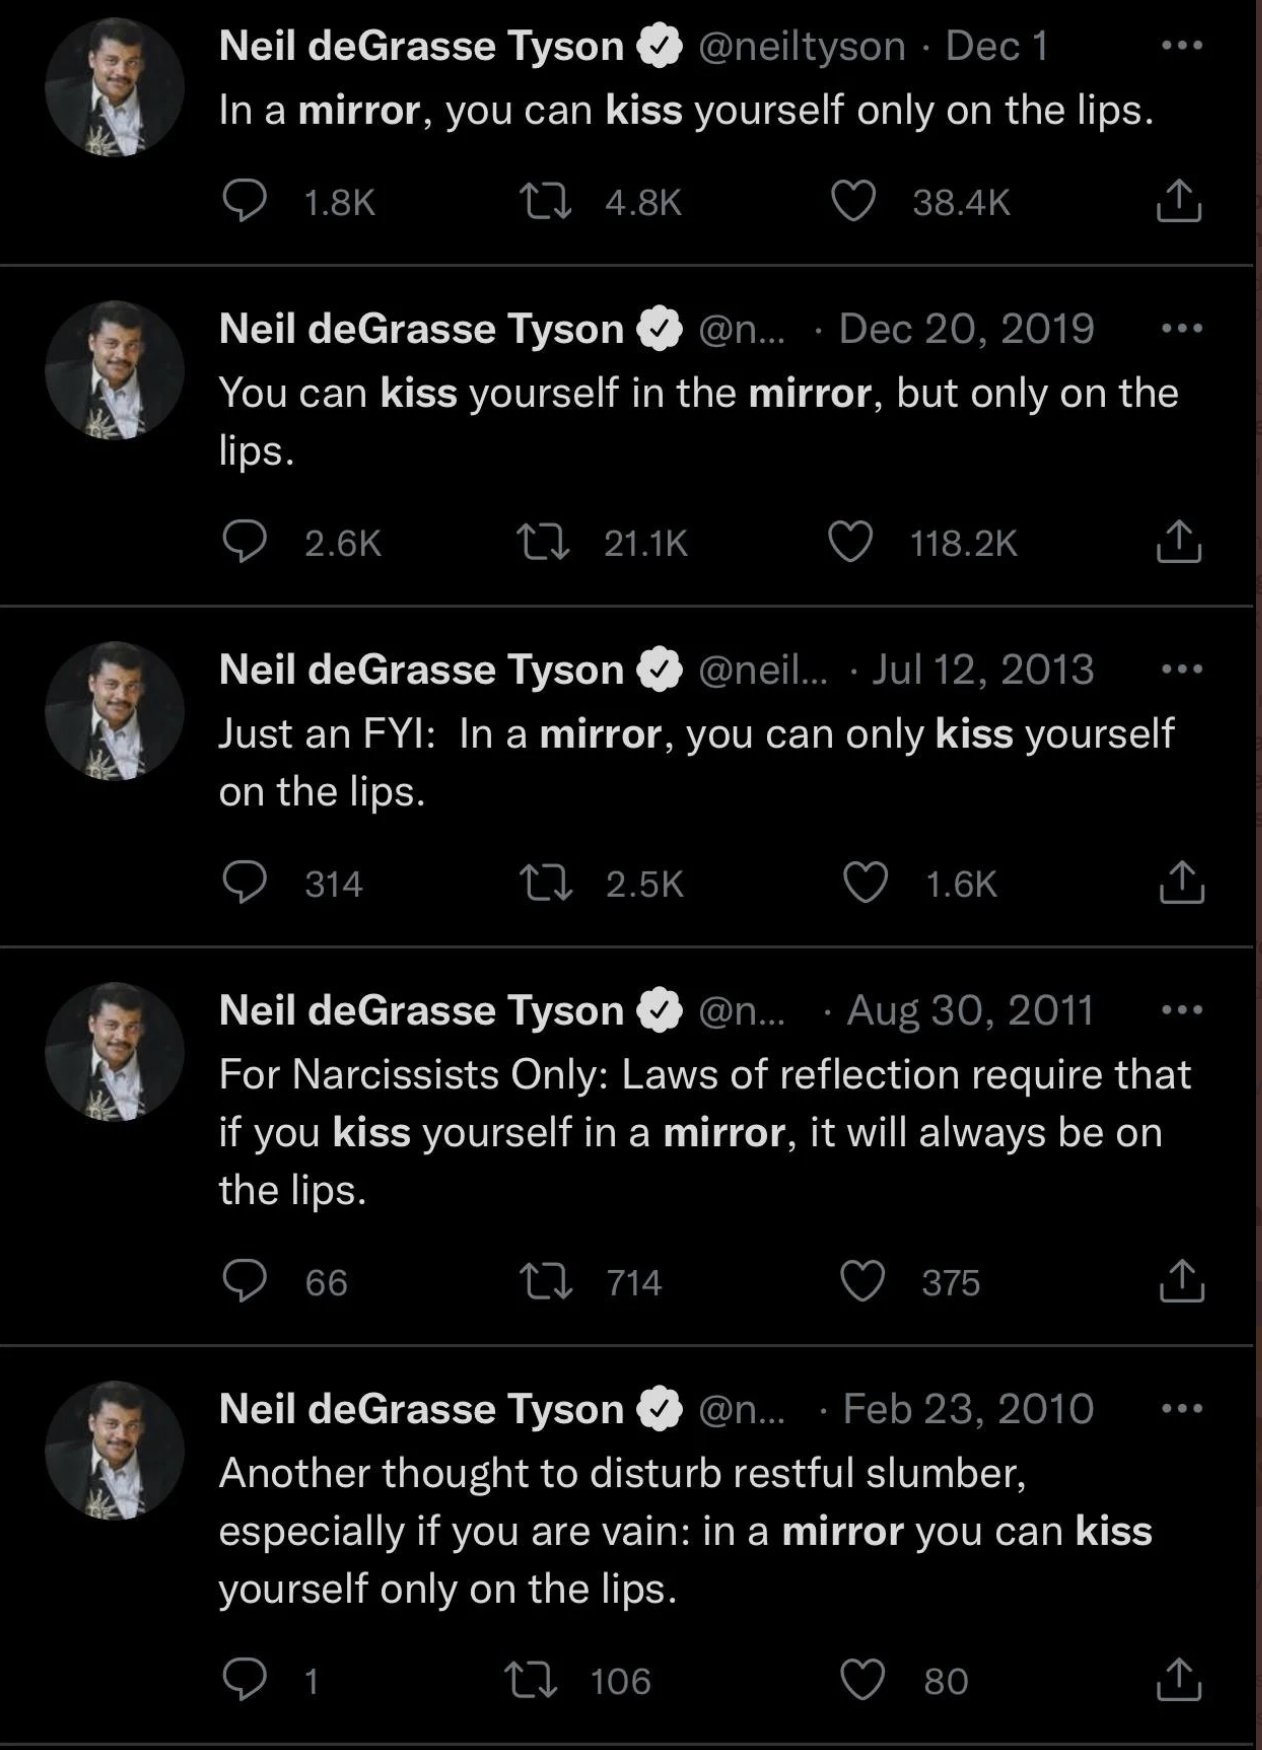Open more options on Feb 23, 2010 tweet
This screenshot has height=1750, width=1262.
1182,1409
